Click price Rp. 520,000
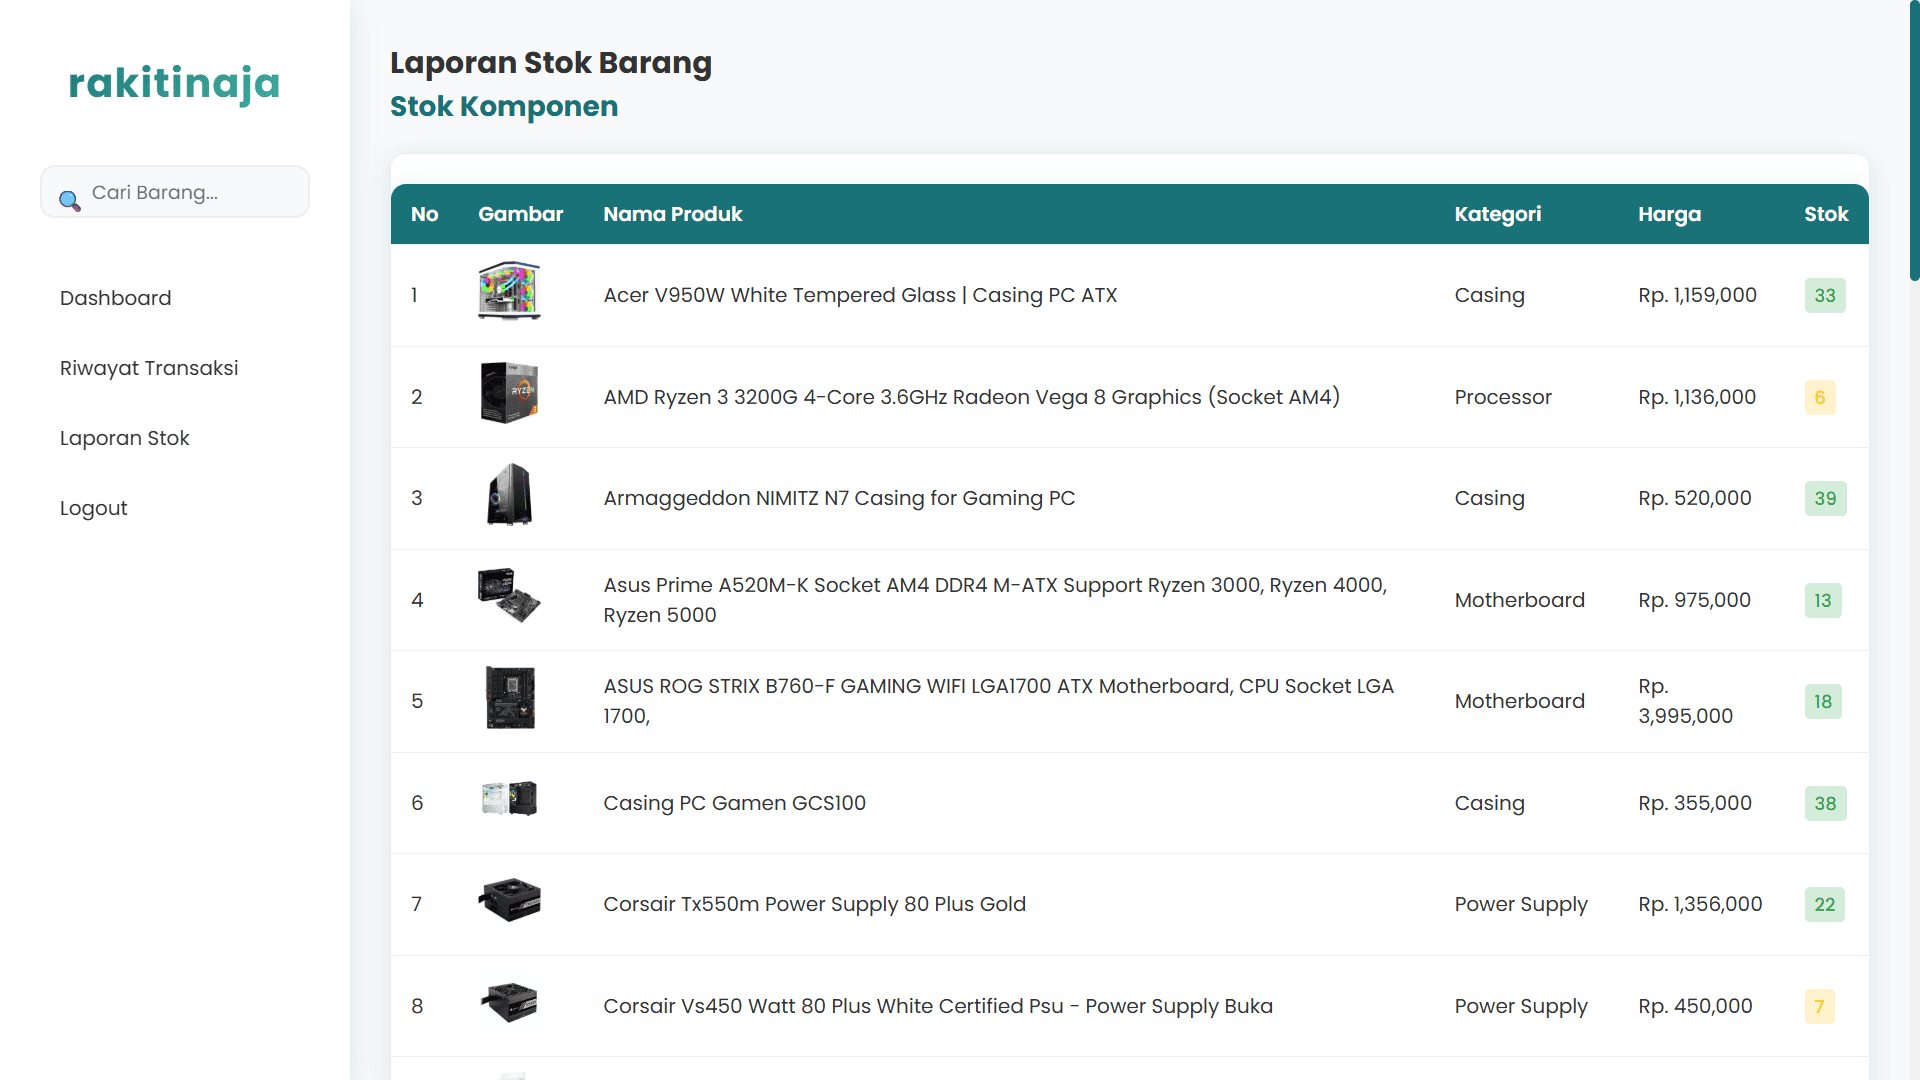The height and width of the screenshot is (1080, 1920). pos(1695,498)
